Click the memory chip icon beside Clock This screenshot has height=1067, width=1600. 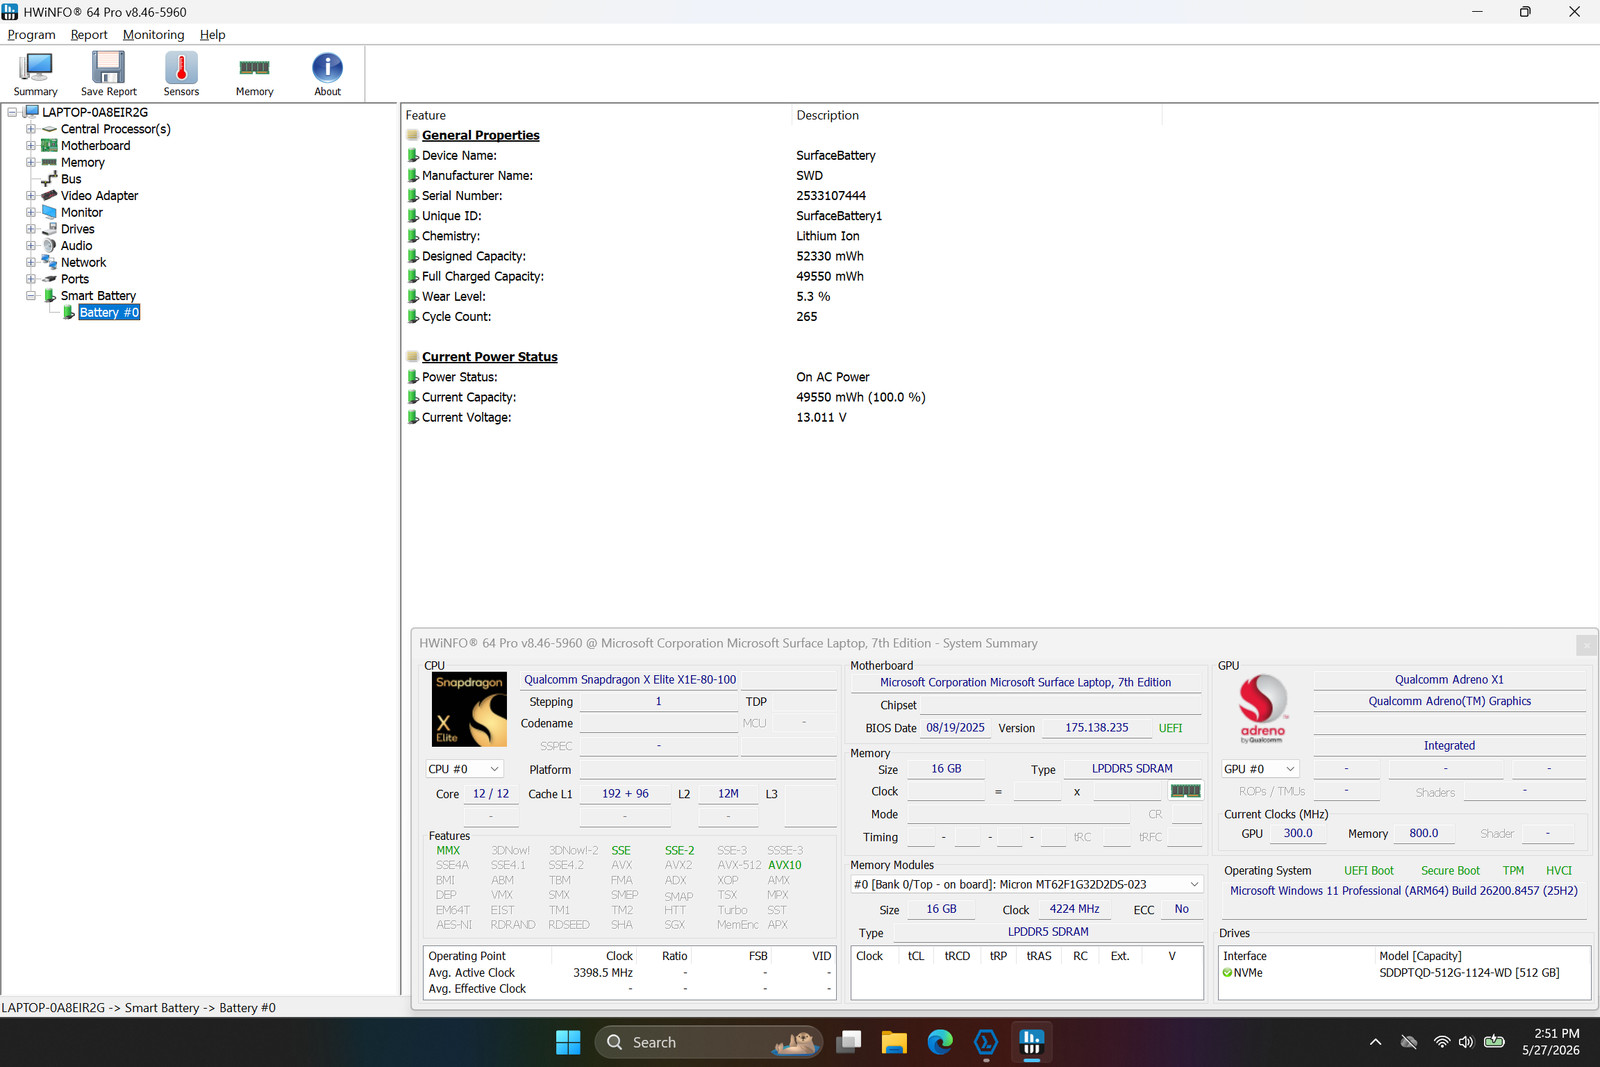coord(1185,791)
